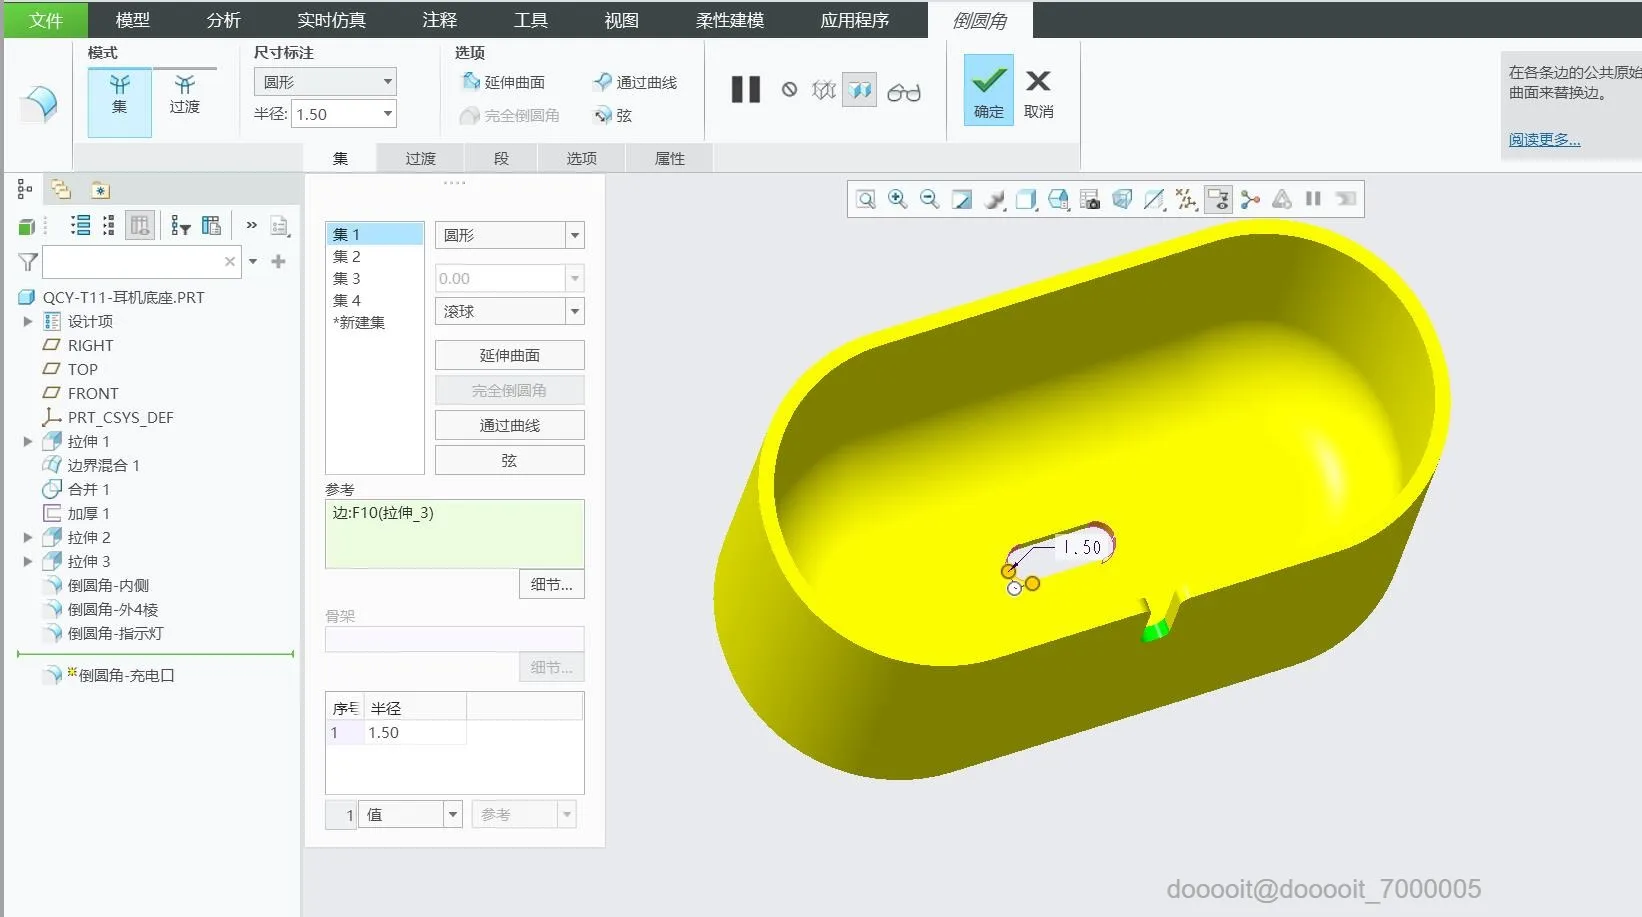Pause the feature with the pause icon
This screenshot has width=1642, height=917.
(745, 90)
